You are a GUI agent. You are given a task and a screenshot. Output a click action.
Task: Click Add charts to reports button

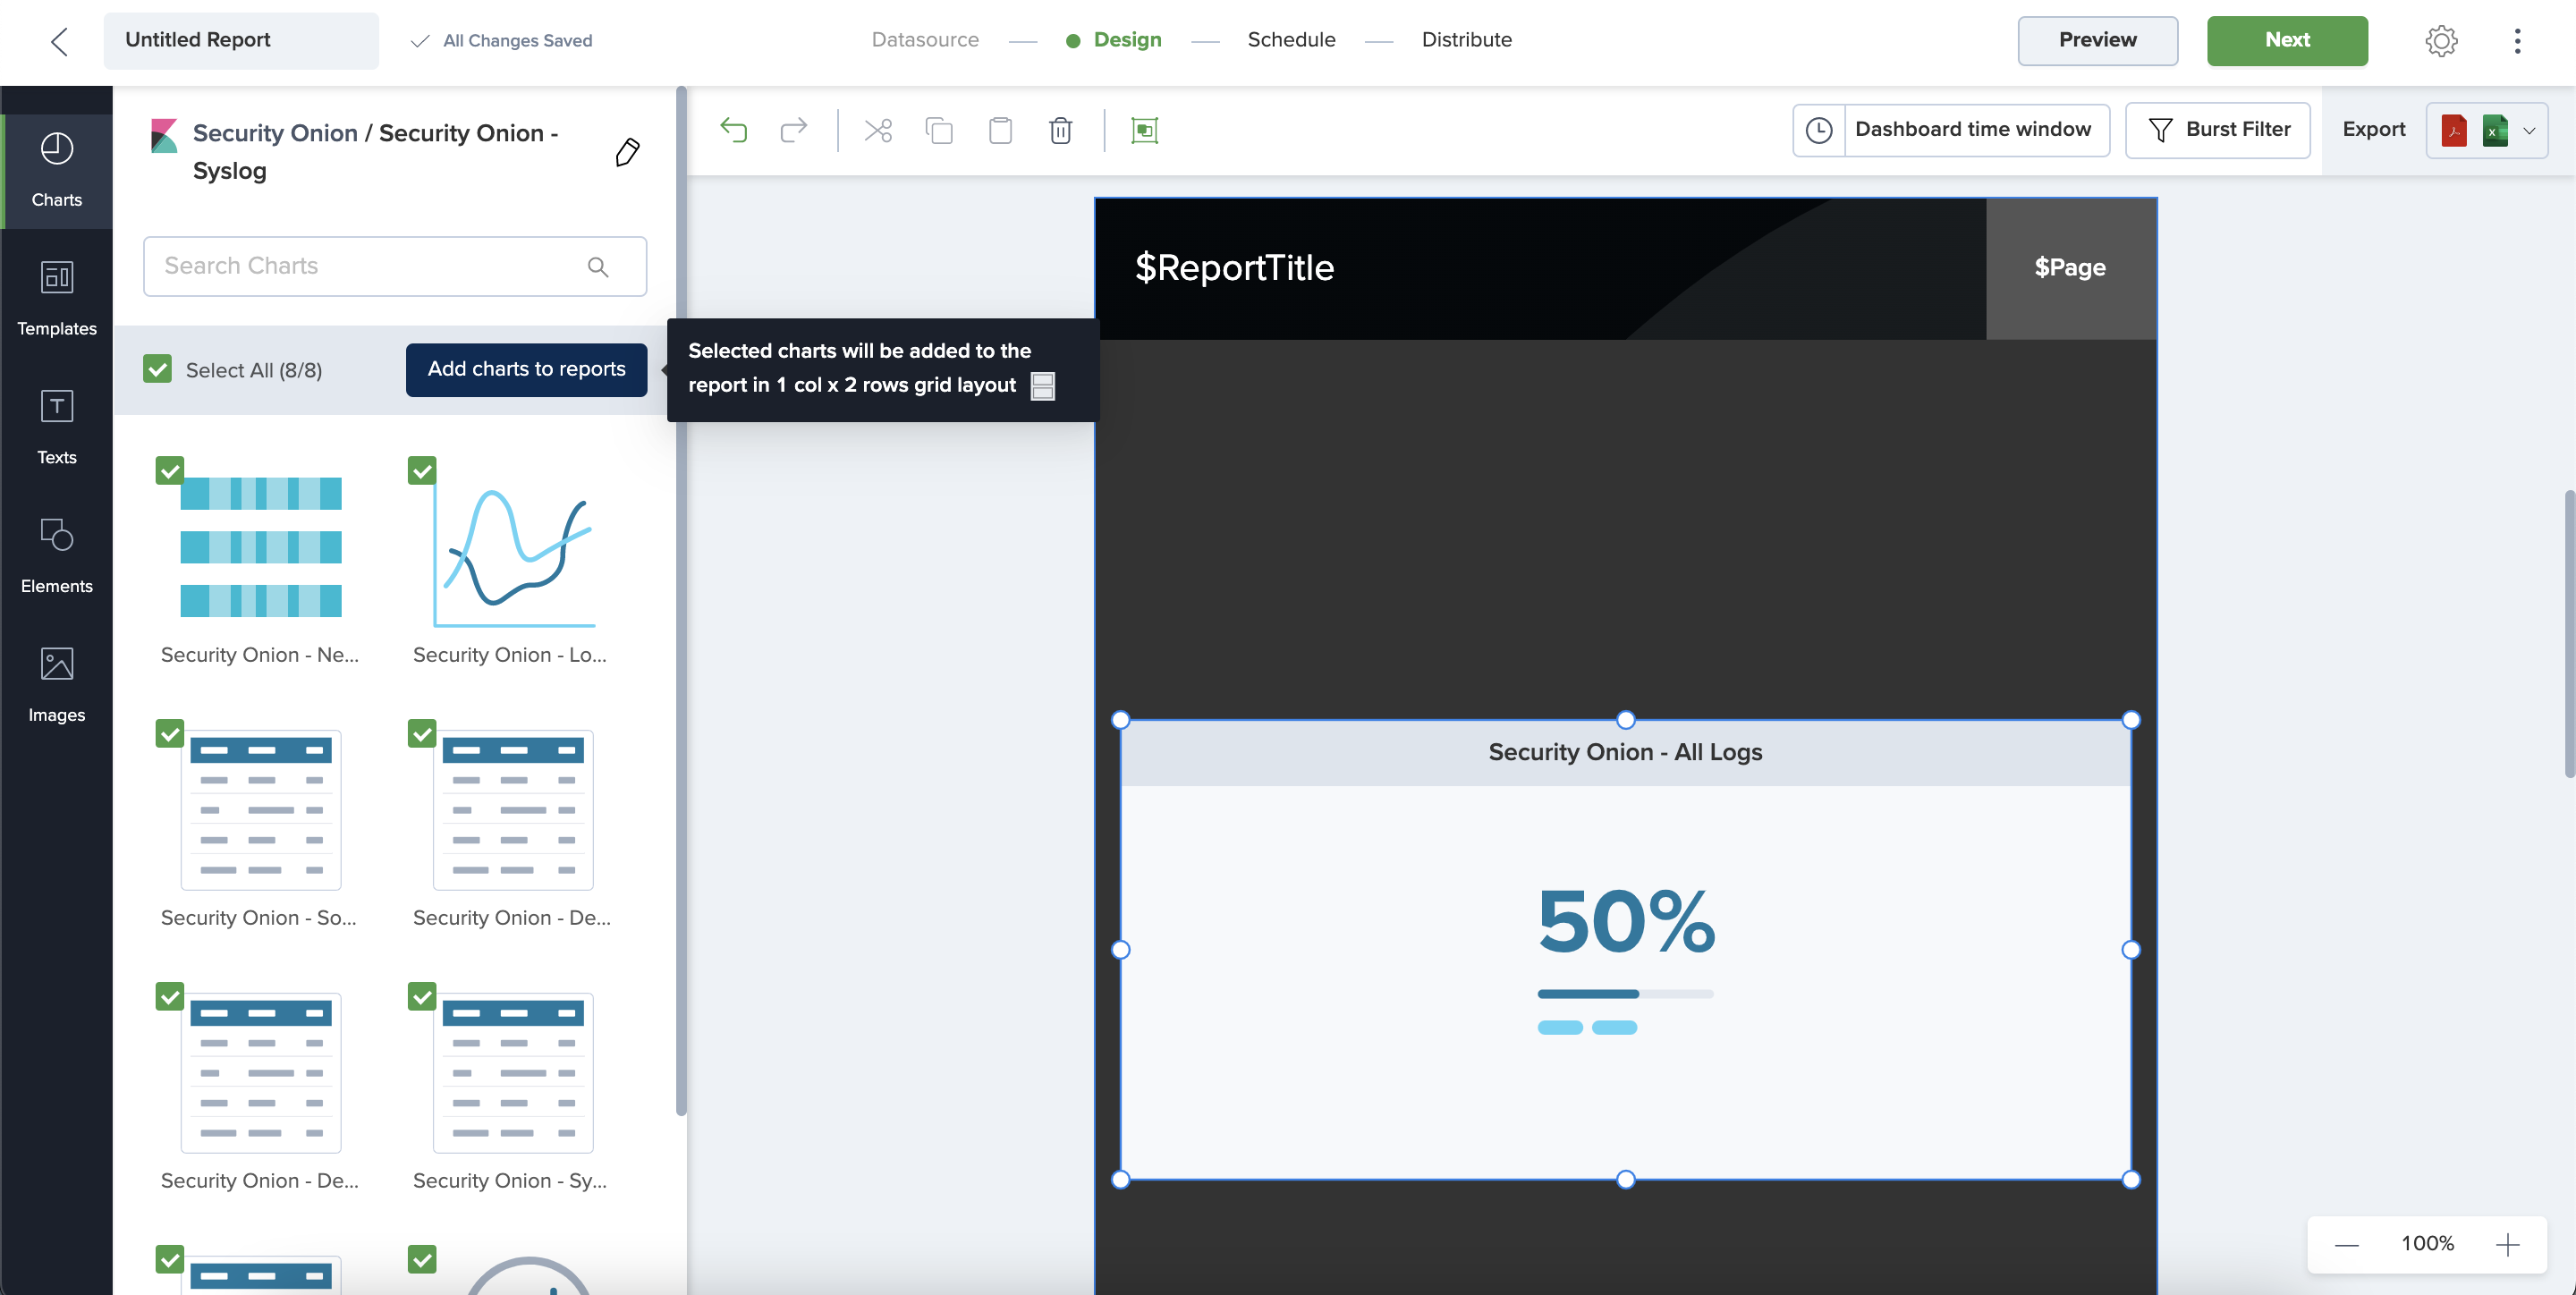(526, 369)
